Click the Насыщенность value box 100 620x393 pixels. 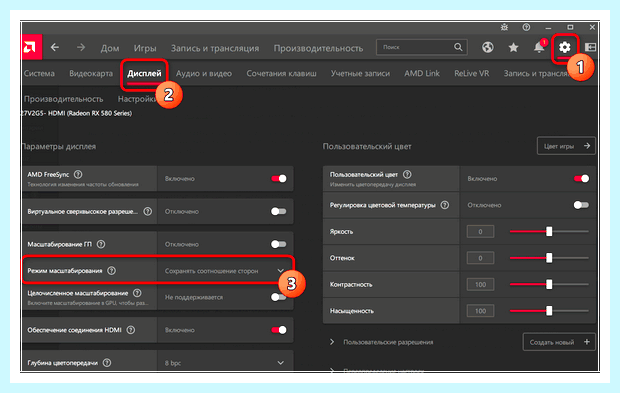tap(480, 311)
